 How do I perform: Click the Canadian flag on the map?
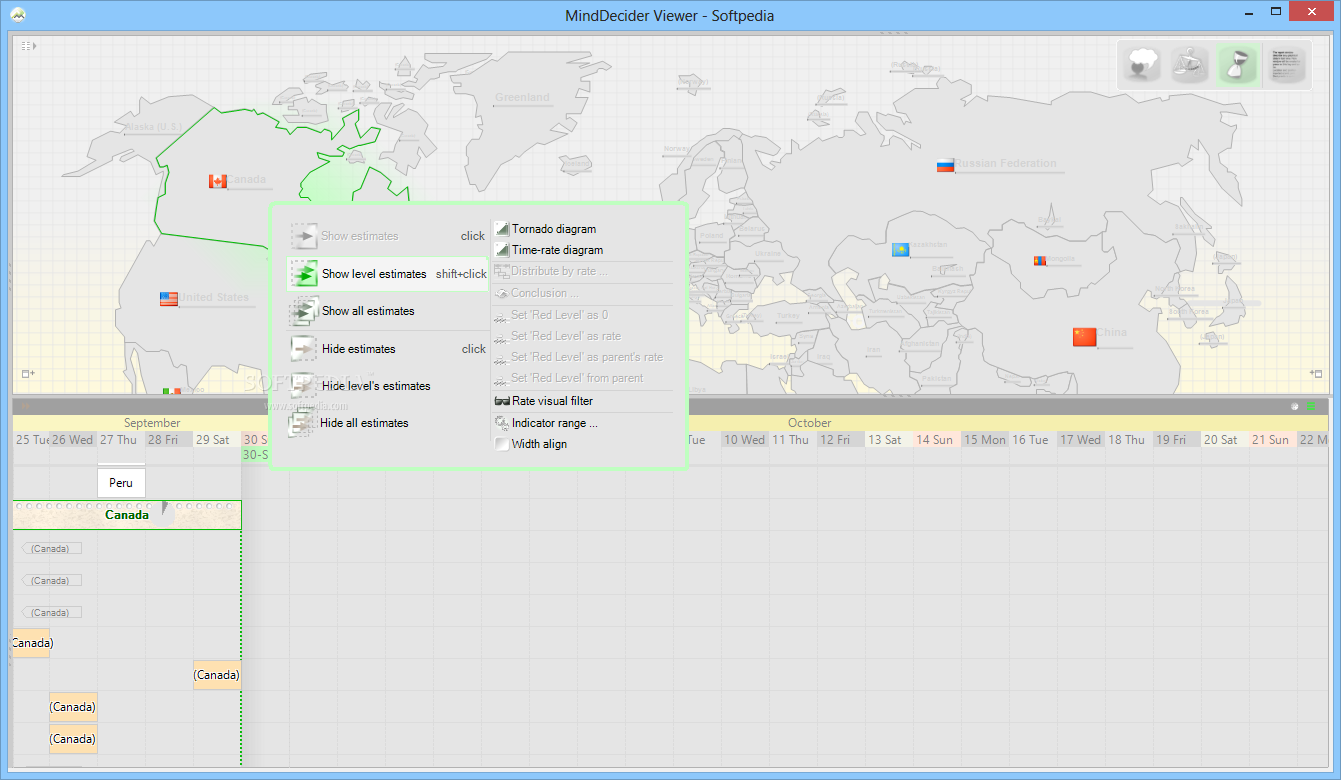218,181
